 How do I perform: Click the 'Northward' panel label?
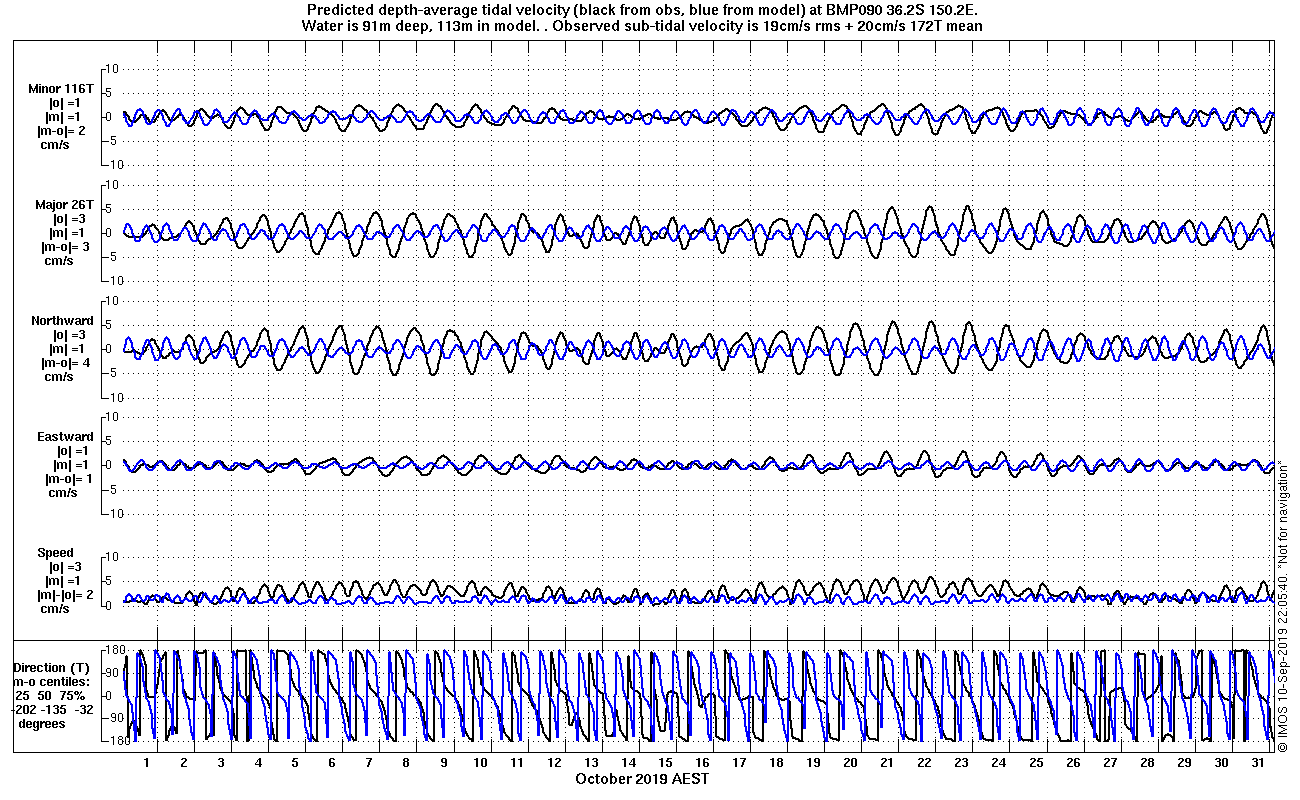tap(62, 321)
